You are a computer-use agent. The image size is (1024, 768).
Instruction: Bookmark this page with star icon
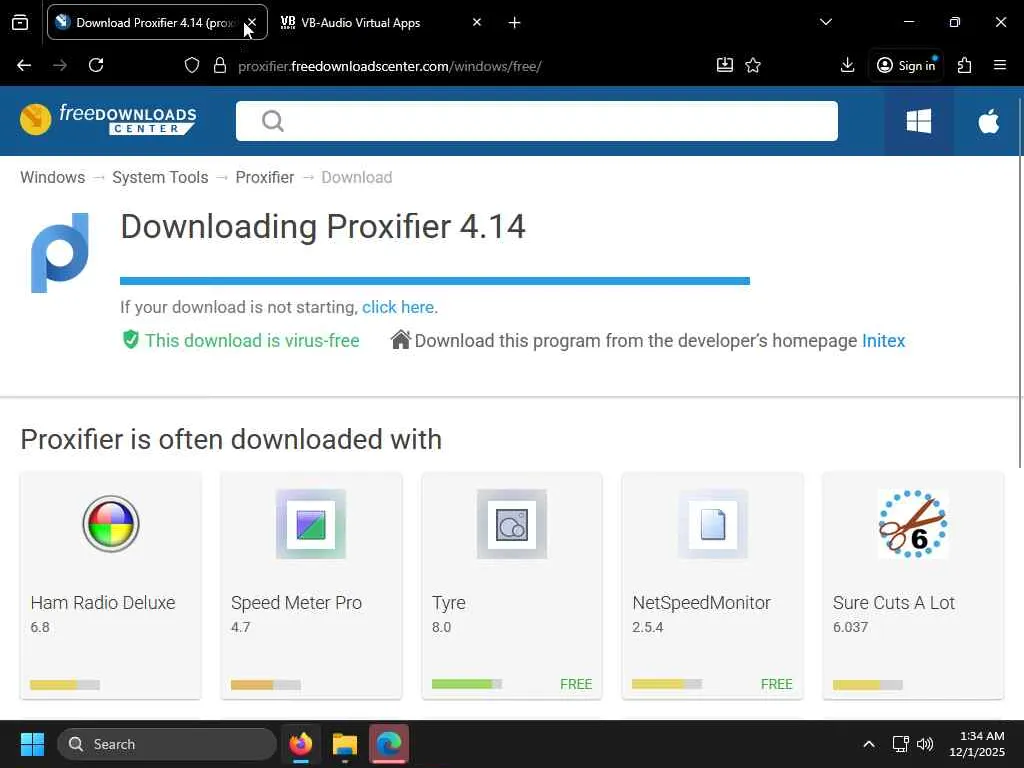pos(753,65)
